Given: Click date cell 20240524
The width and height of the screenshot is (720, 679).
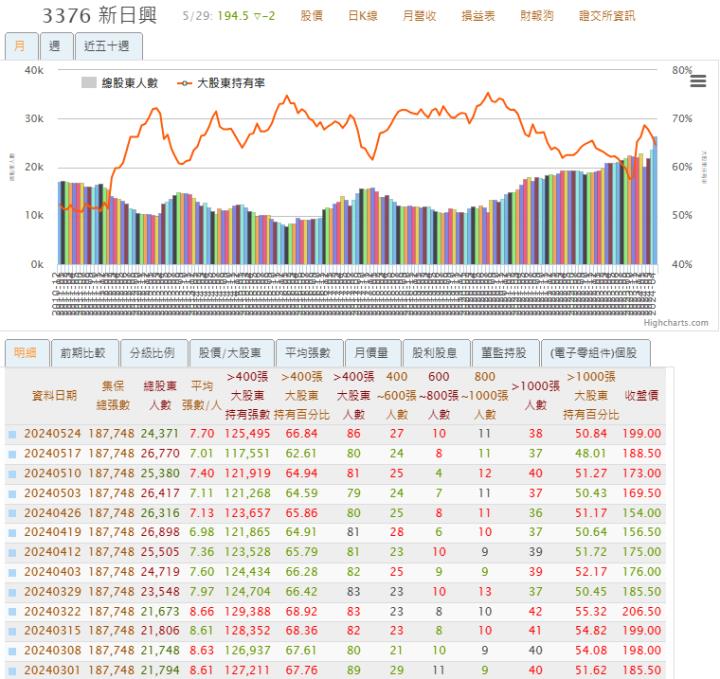Looking at the screenshot, I should 52,434.
